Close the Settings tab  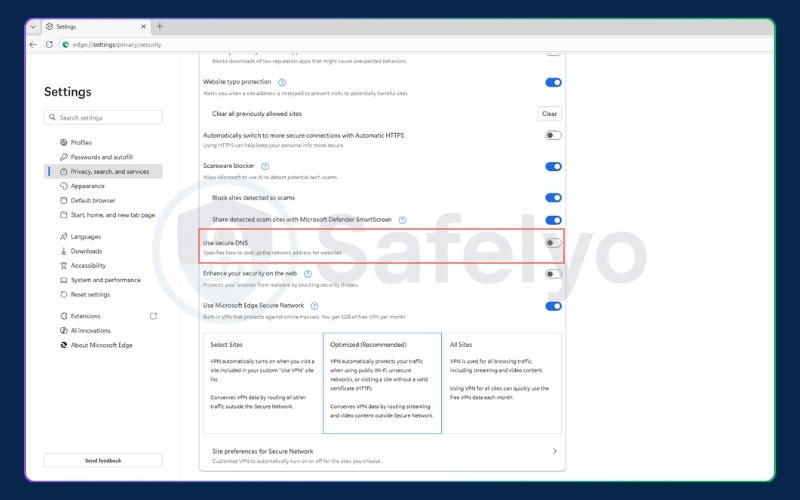(x=143, y=27)
